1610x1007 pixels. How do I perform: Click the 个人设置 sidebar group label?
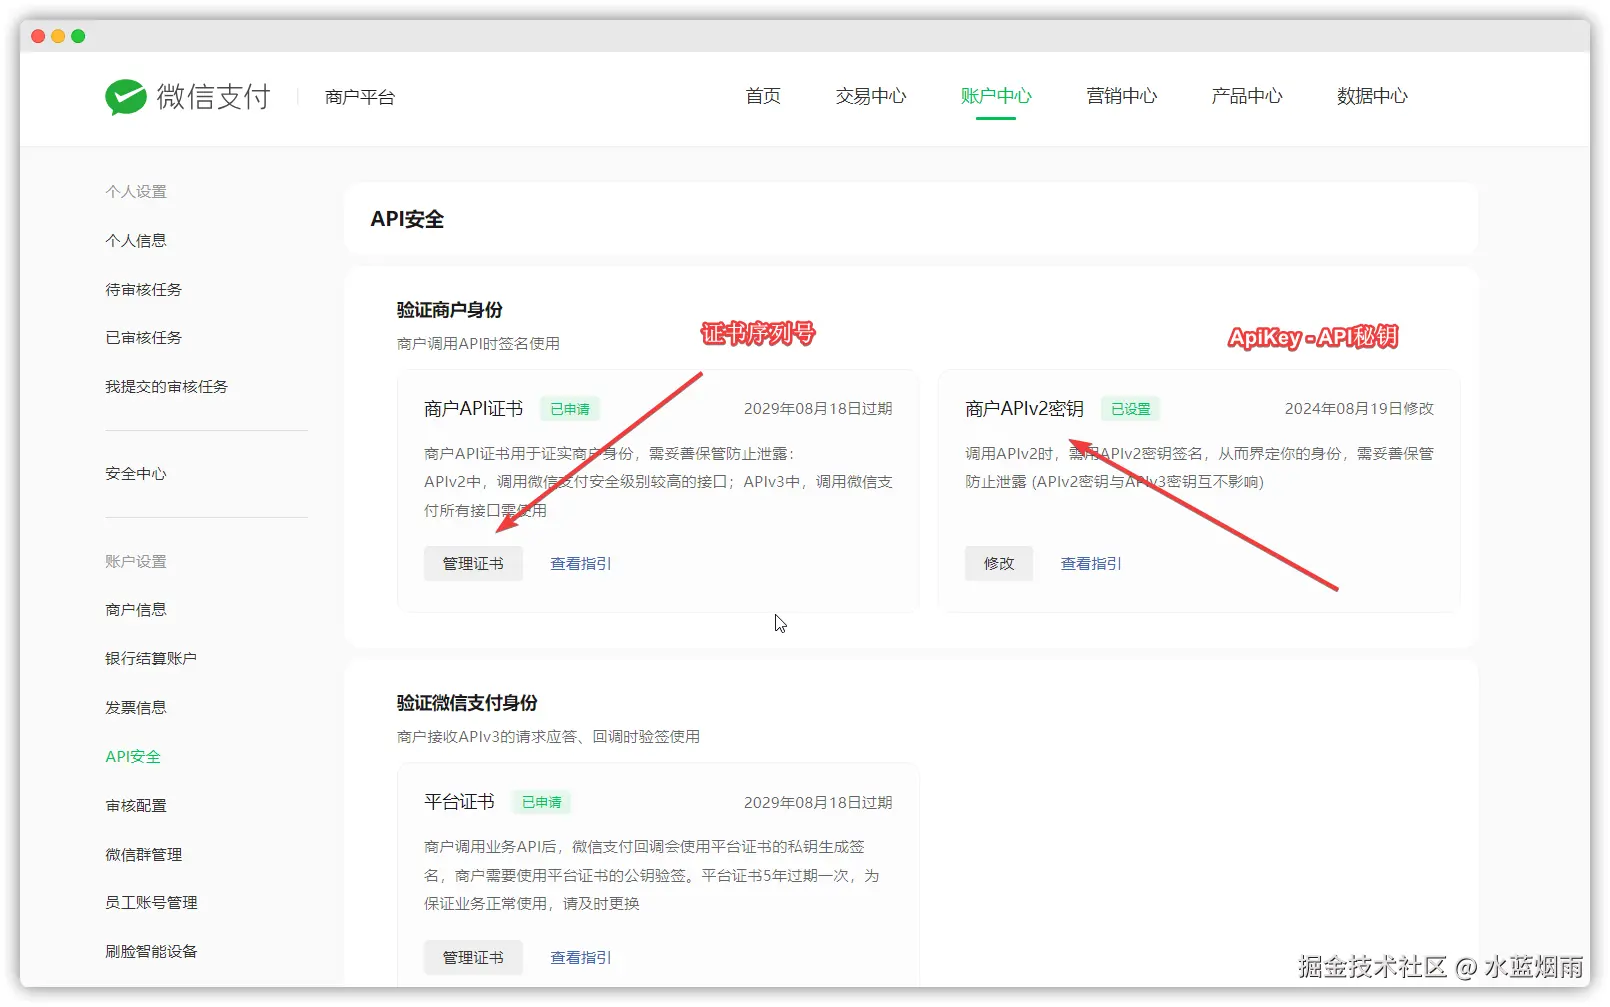(136, 192)
